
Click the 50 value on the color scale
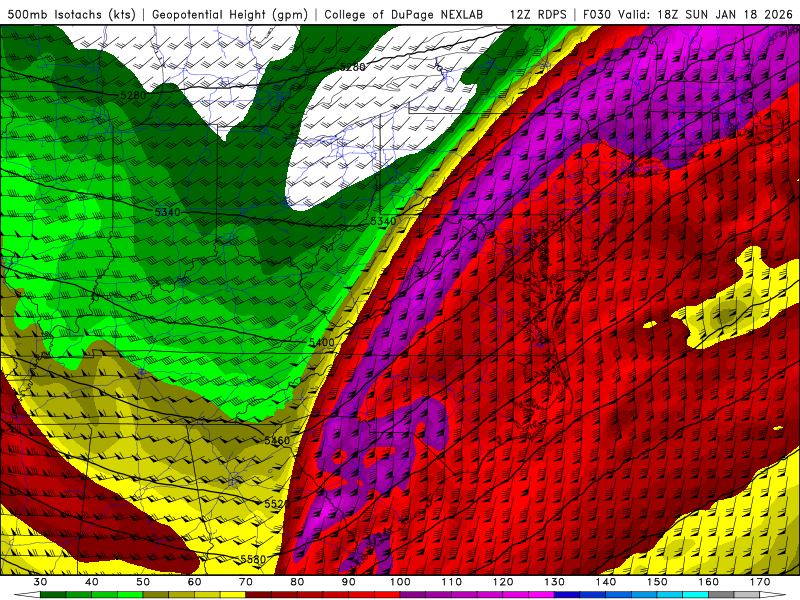tap(143, 582)
